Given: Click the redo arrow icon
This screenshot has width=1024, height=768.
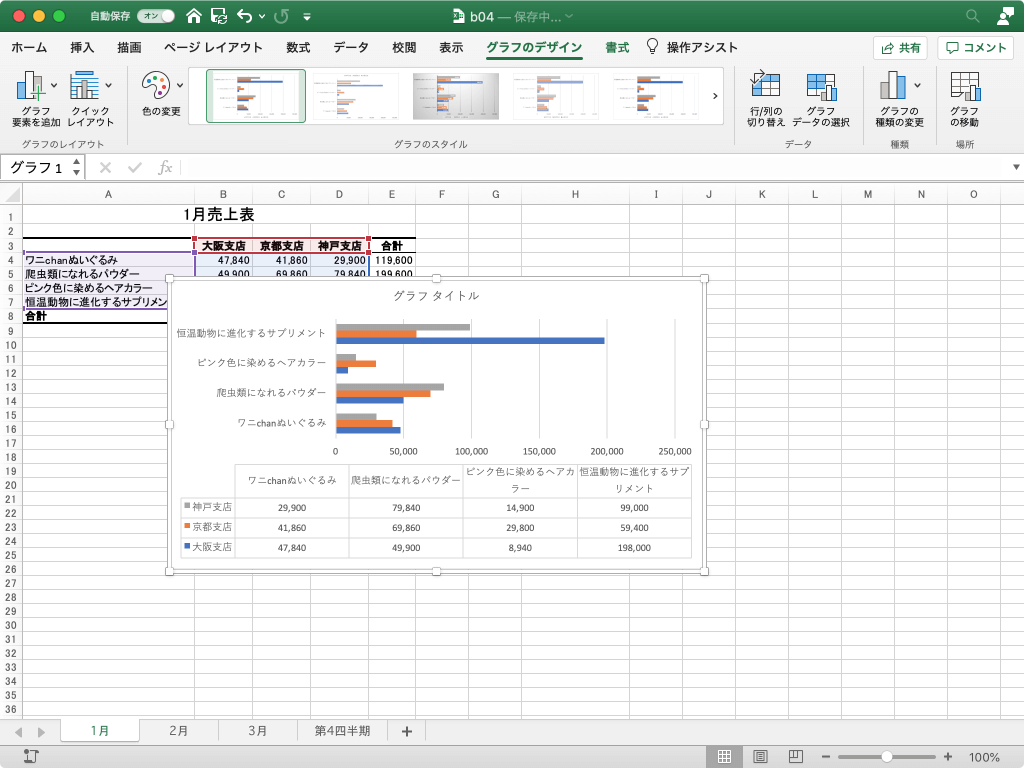Looking at the screenshot, I should coord(281,16).
